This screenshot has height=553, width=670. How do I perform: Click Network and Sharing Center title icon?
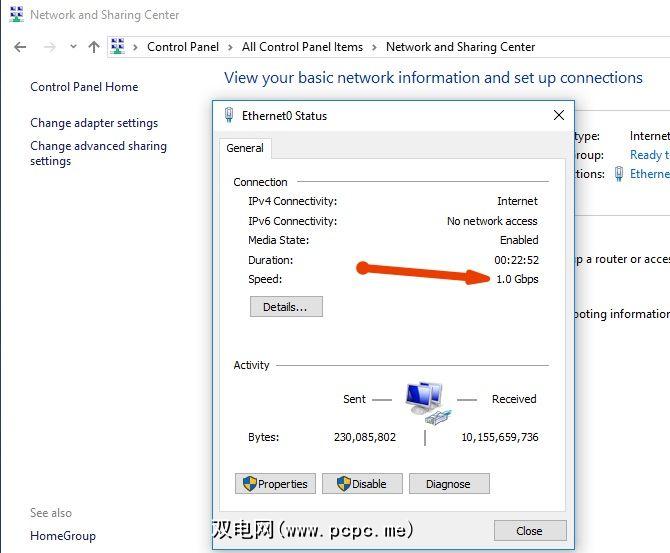[16, 15]
